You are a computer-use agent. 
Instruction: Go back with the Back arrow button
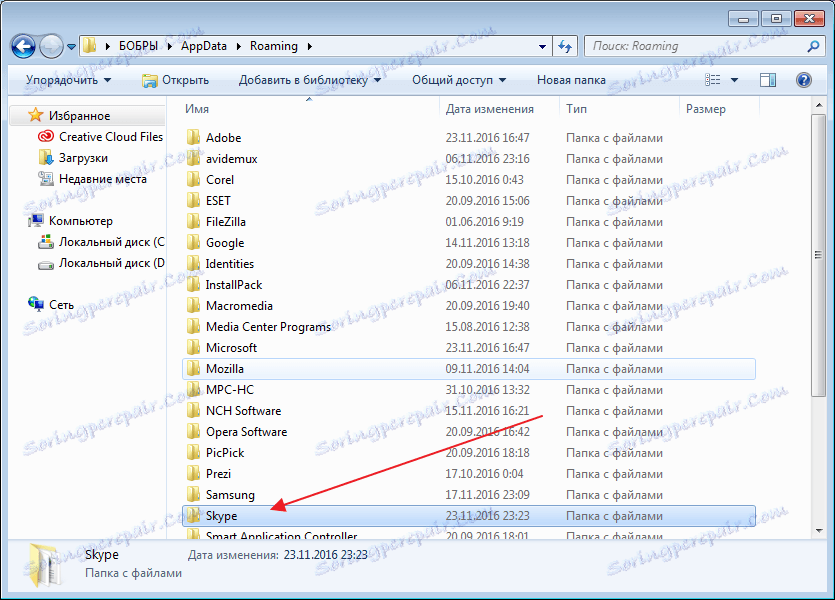(x=23, y=47)
